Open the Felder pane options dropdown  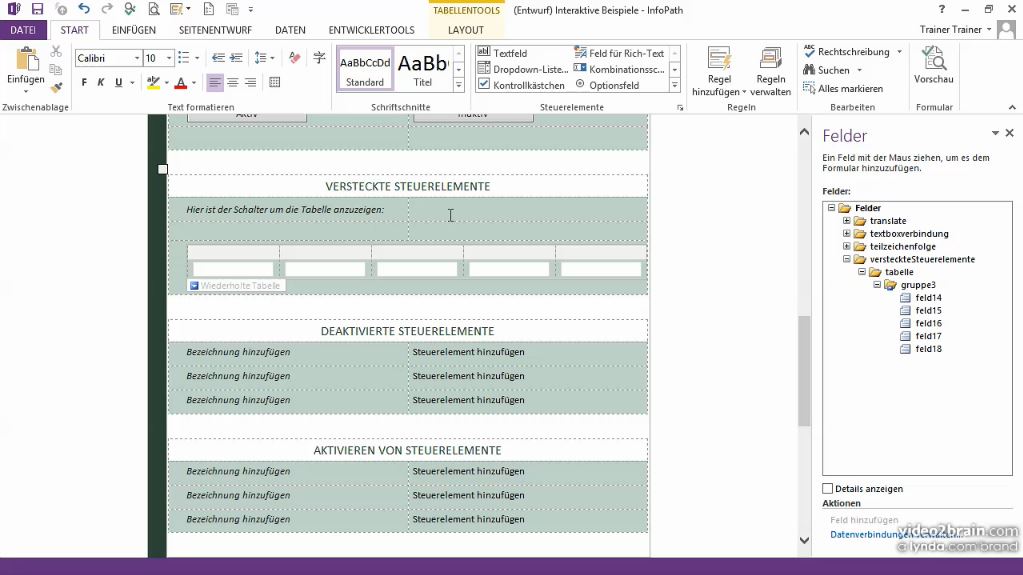pyautogui.click(x=995, y=133)
